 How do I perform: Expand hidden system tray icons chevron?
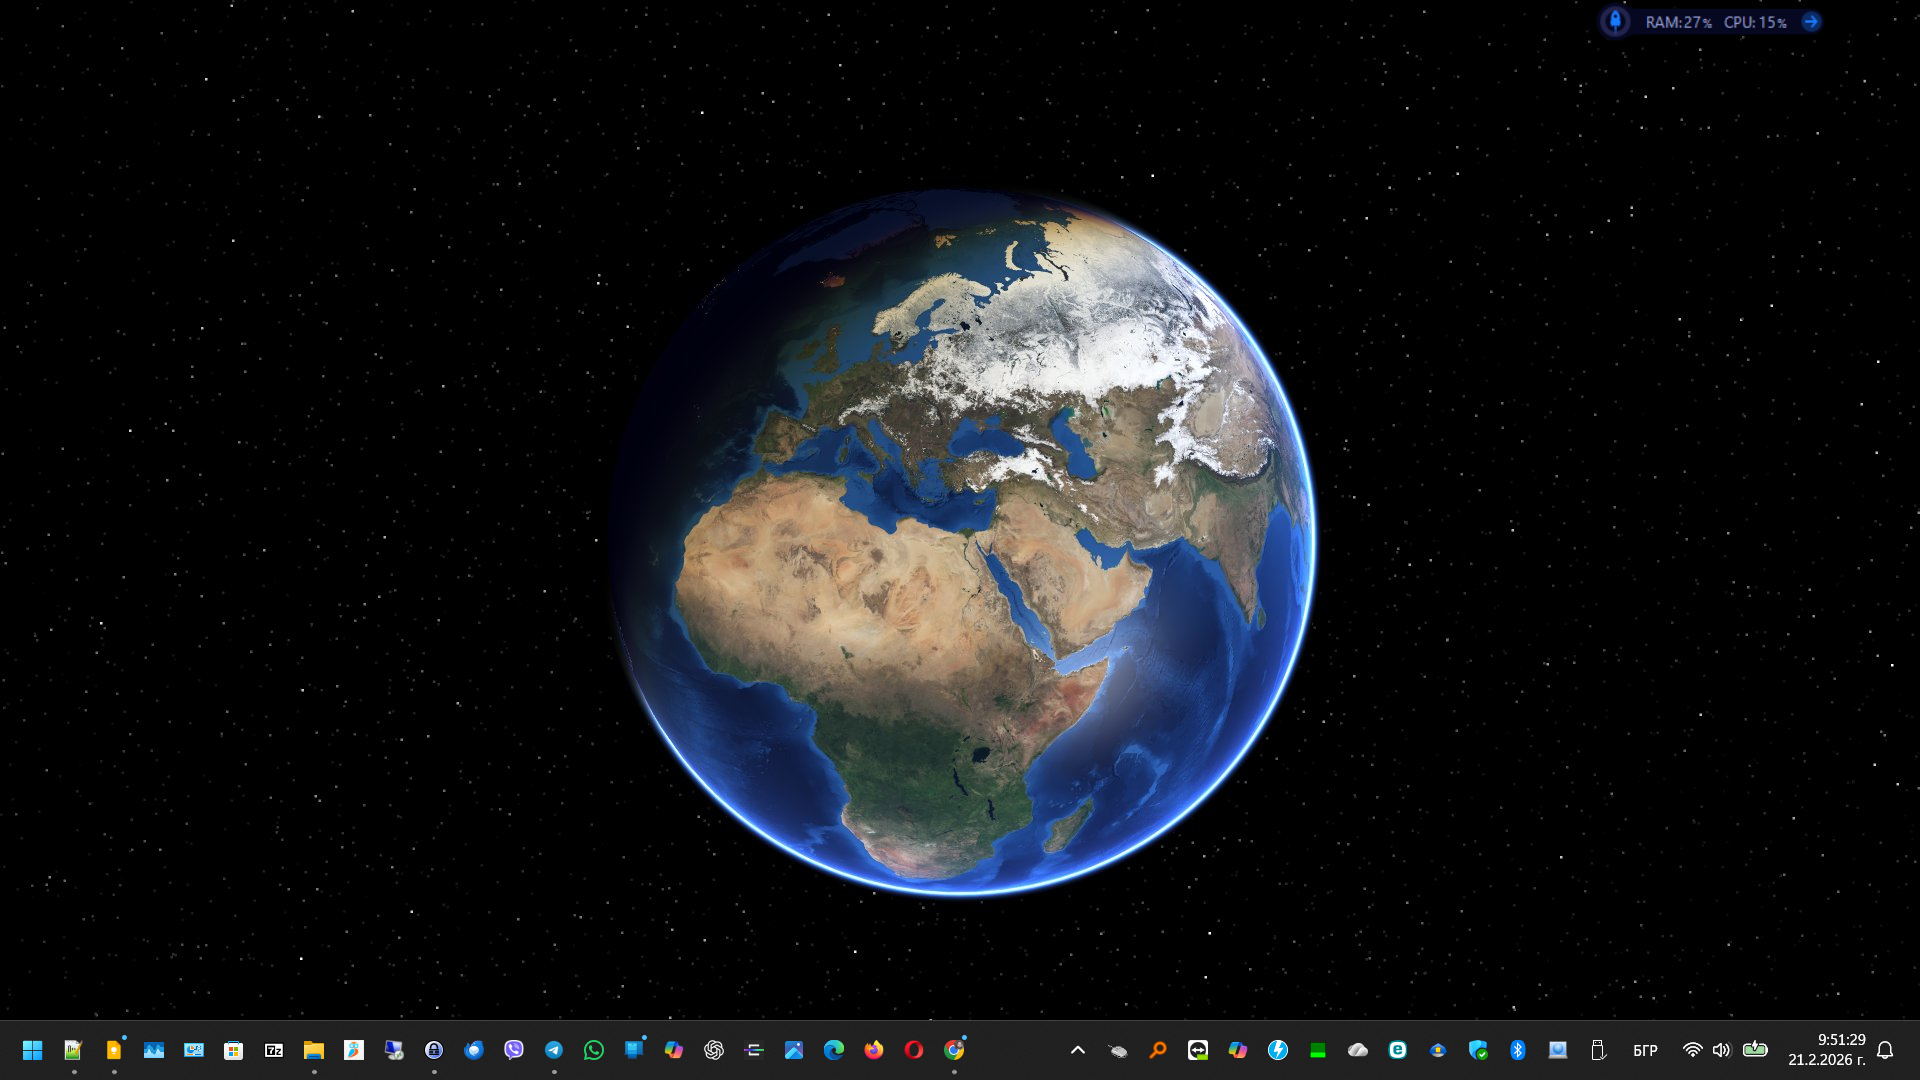(1078, 1050)
